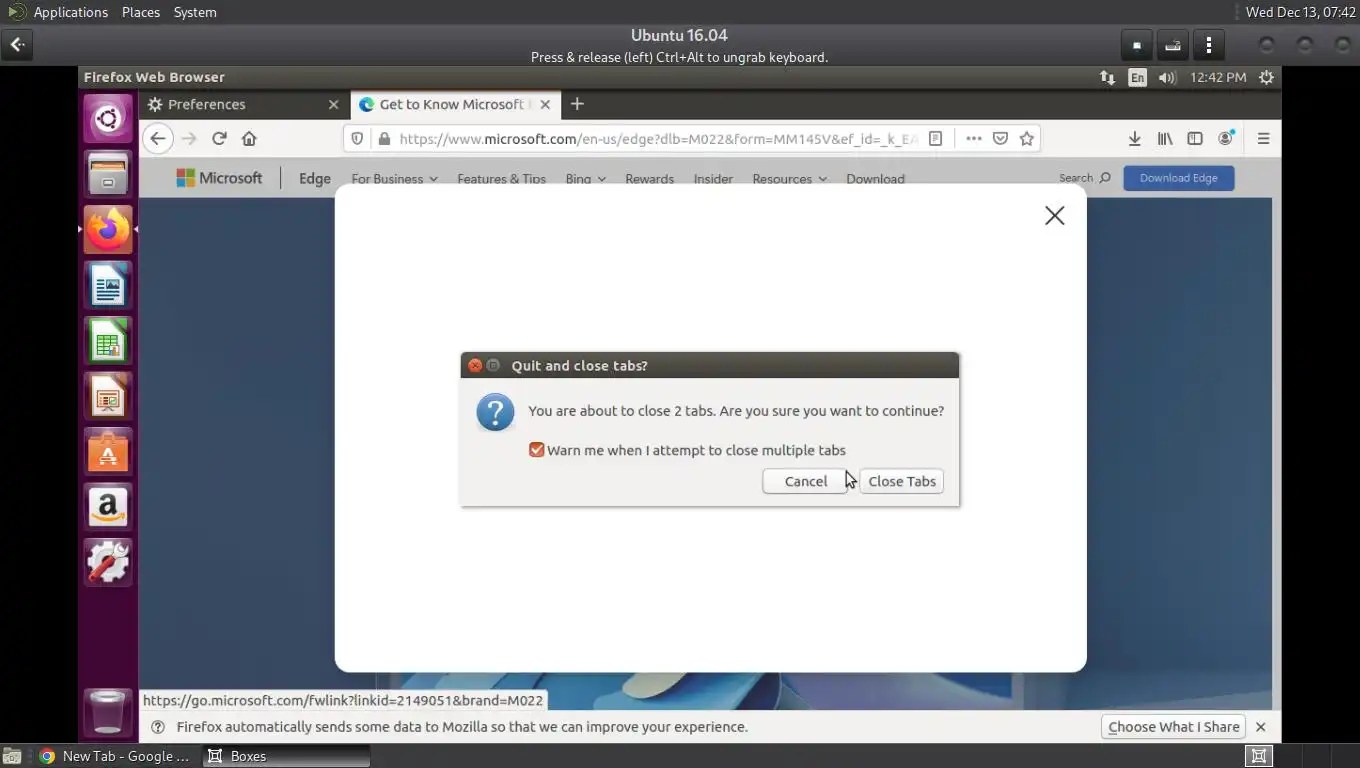Click the Cancel button in the dialog
The height and width of the screenshot is (768, 1360).
[x=805, y=481]
